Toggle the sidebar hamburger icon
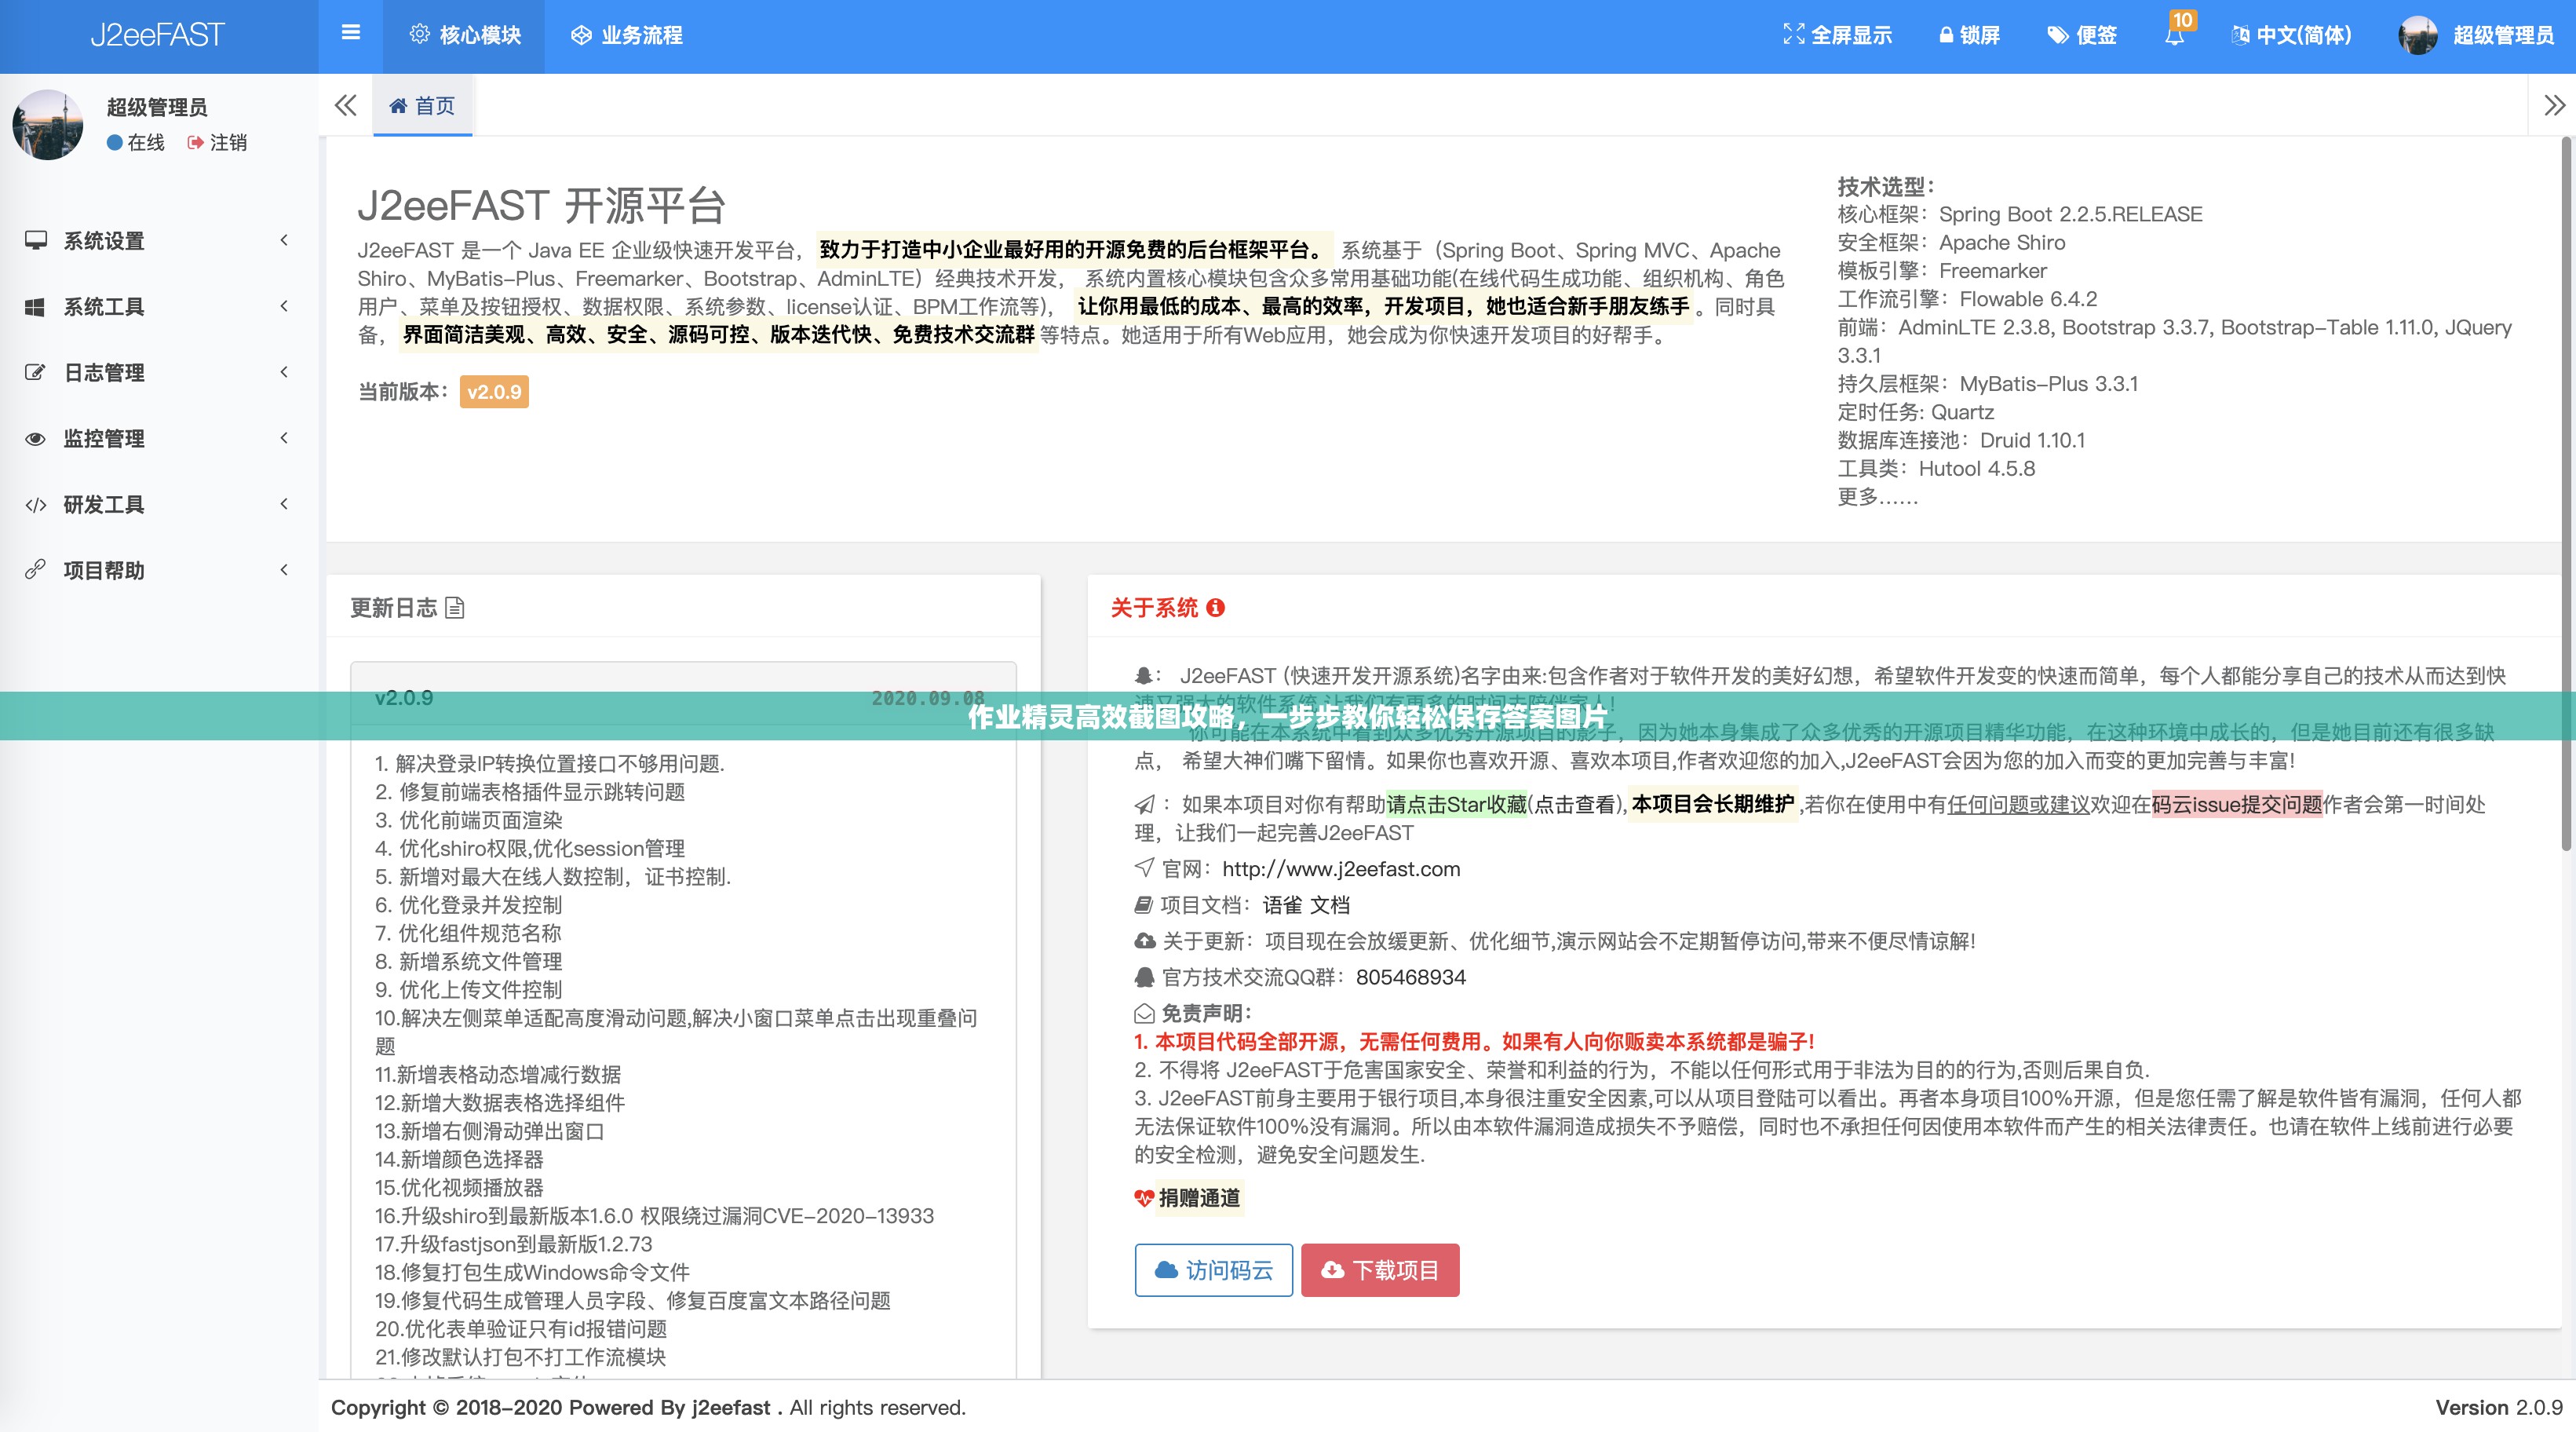The image size is (2576, 1432). pyautogui.click(x=349, y=32)
